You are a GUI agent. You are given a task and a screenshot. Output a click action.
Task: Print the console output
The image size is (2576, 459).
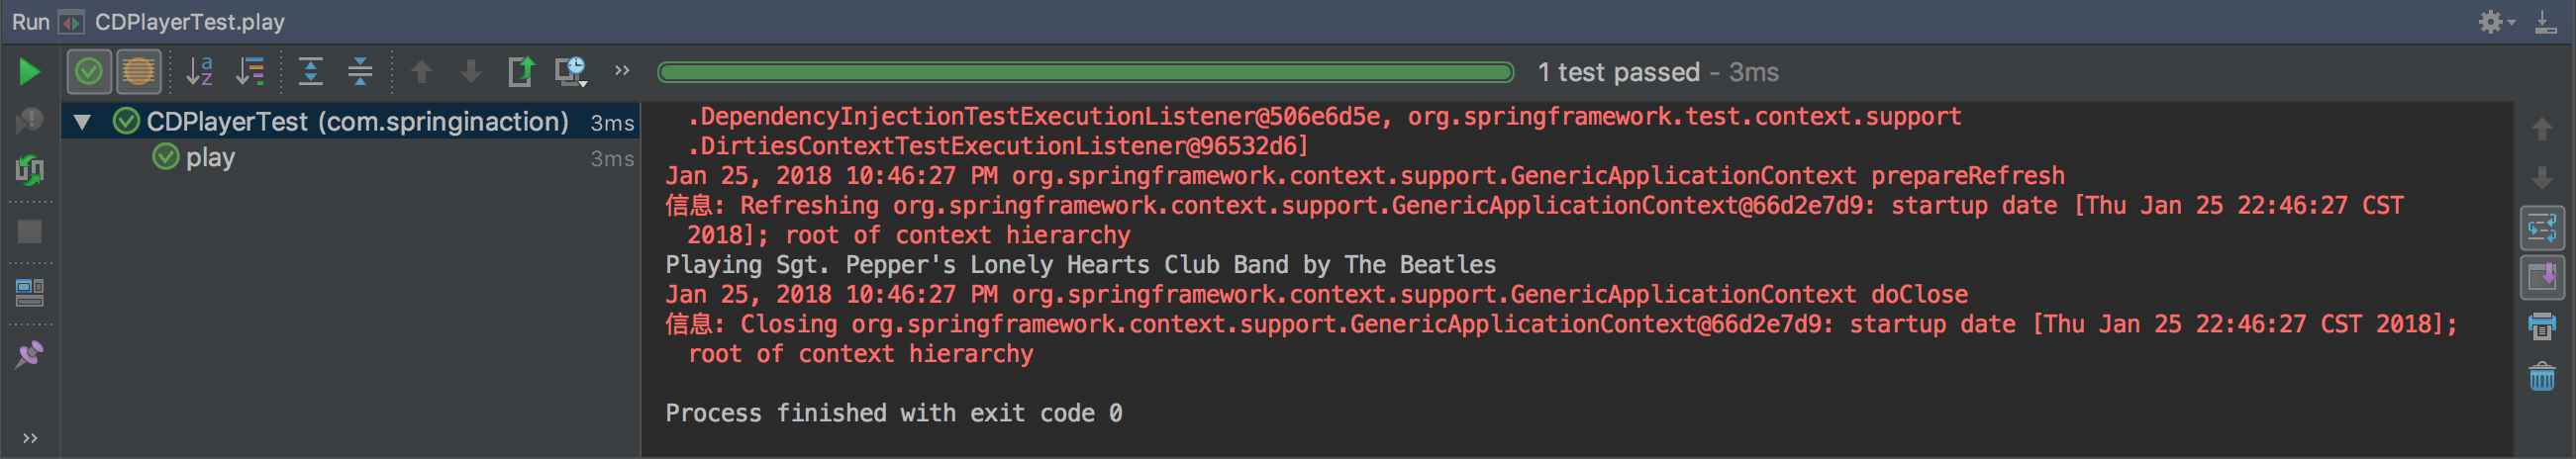click(2542, 327)
